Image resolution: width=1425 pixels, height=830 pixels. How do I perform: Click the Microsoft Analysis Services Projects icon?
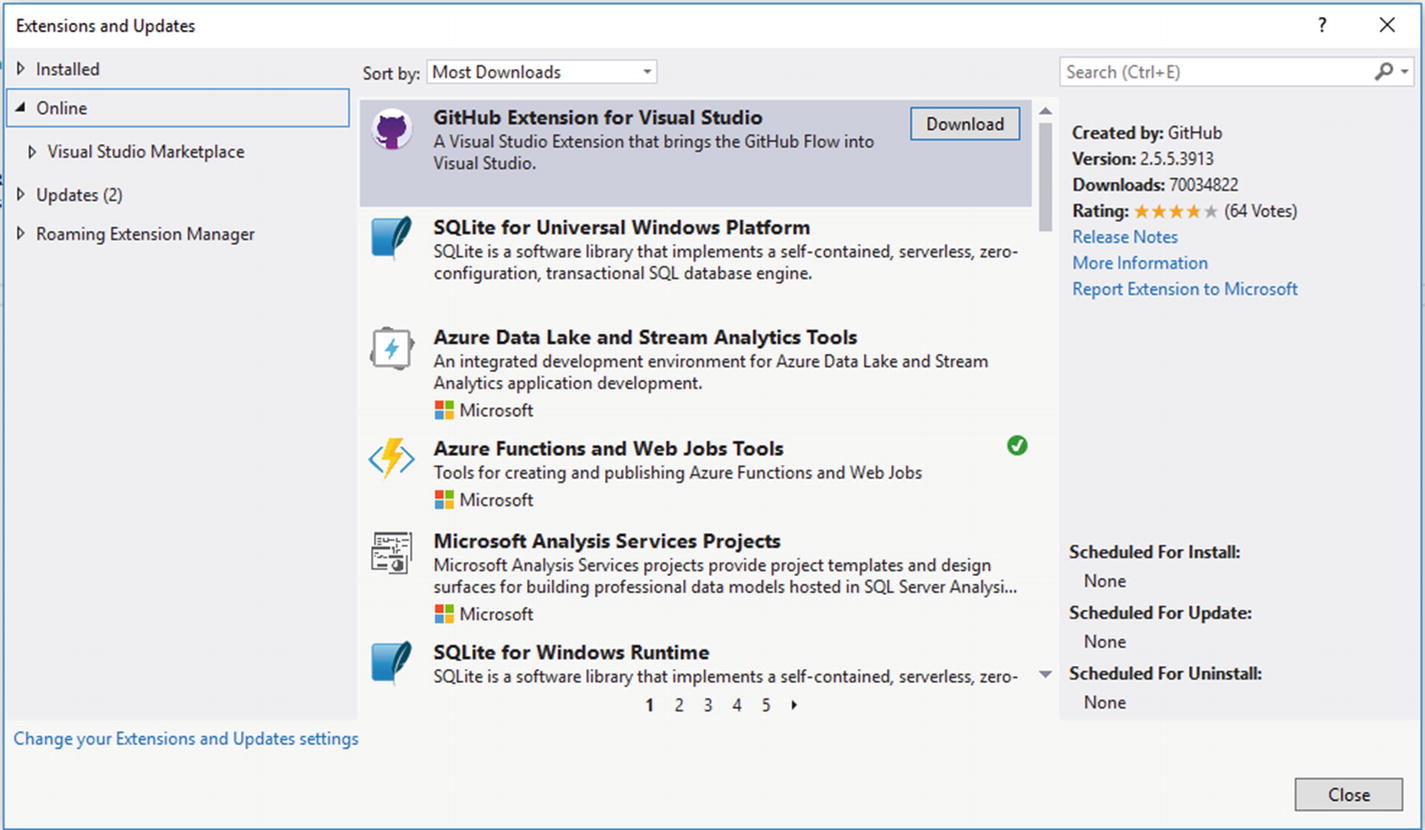click(392, 552)
